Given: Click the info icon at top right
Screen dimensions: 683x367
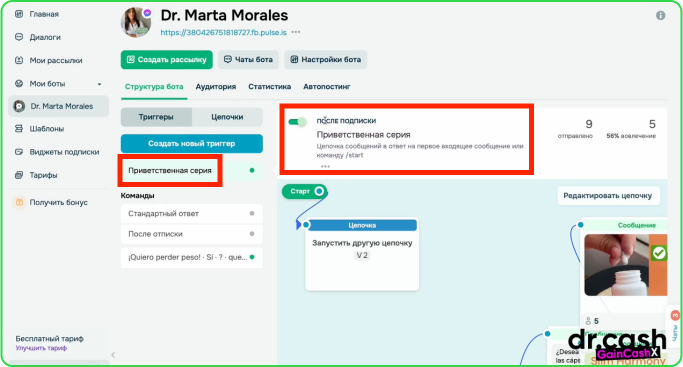Looking at the screenshot, I should [x=660, y=15].
